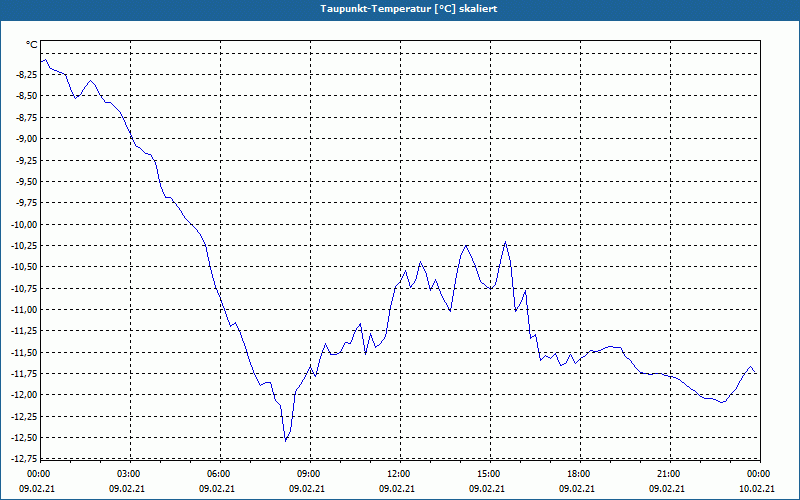Click the 06:00 time label

pyautogui.click(x=220, y=474)
